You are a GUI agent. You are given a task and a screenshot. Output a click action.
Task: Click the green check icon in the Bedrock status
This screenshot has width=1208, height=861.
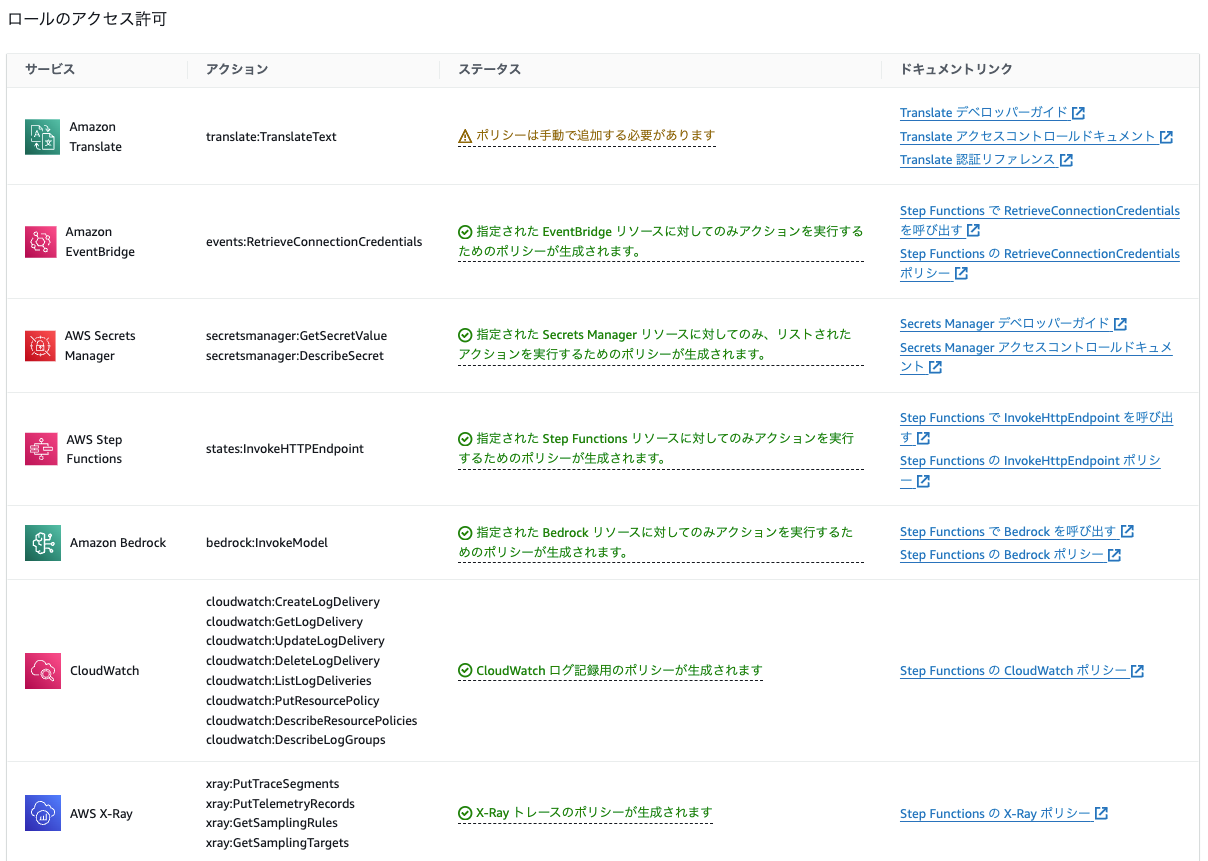[x=465, y=534]
